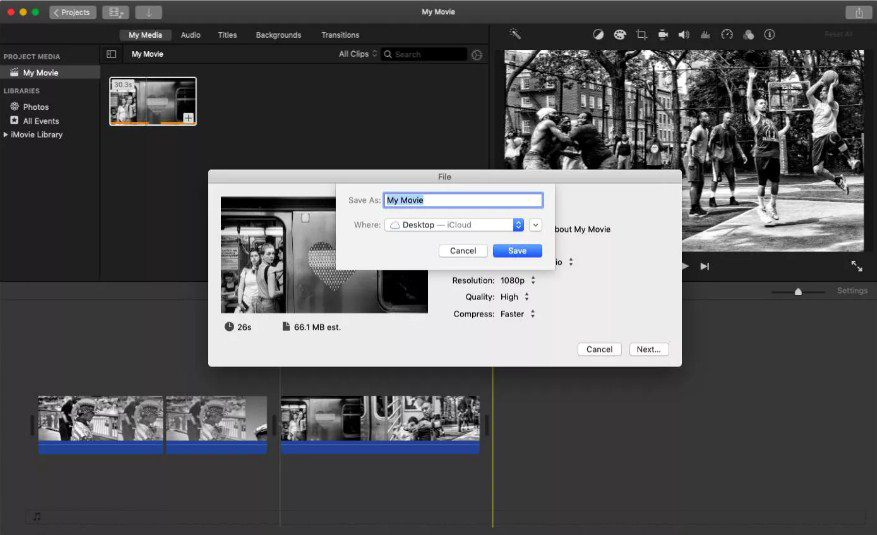Switch to the Backgrounds tab
The width and height of the screenshot is (877, 535).
279,35
